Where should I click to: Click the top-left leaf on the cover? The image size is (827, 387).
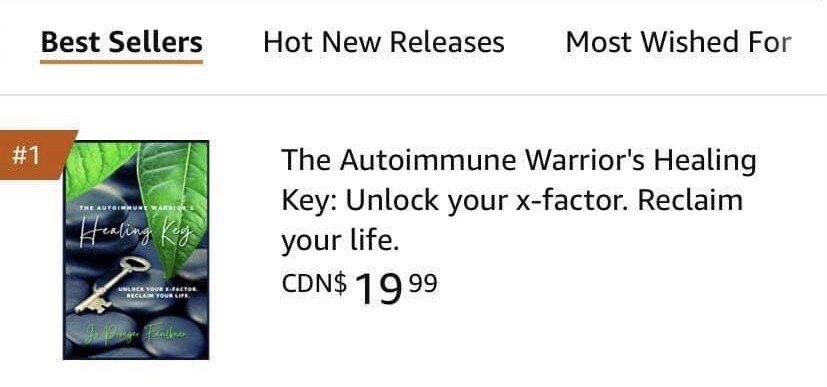point(100,162)
